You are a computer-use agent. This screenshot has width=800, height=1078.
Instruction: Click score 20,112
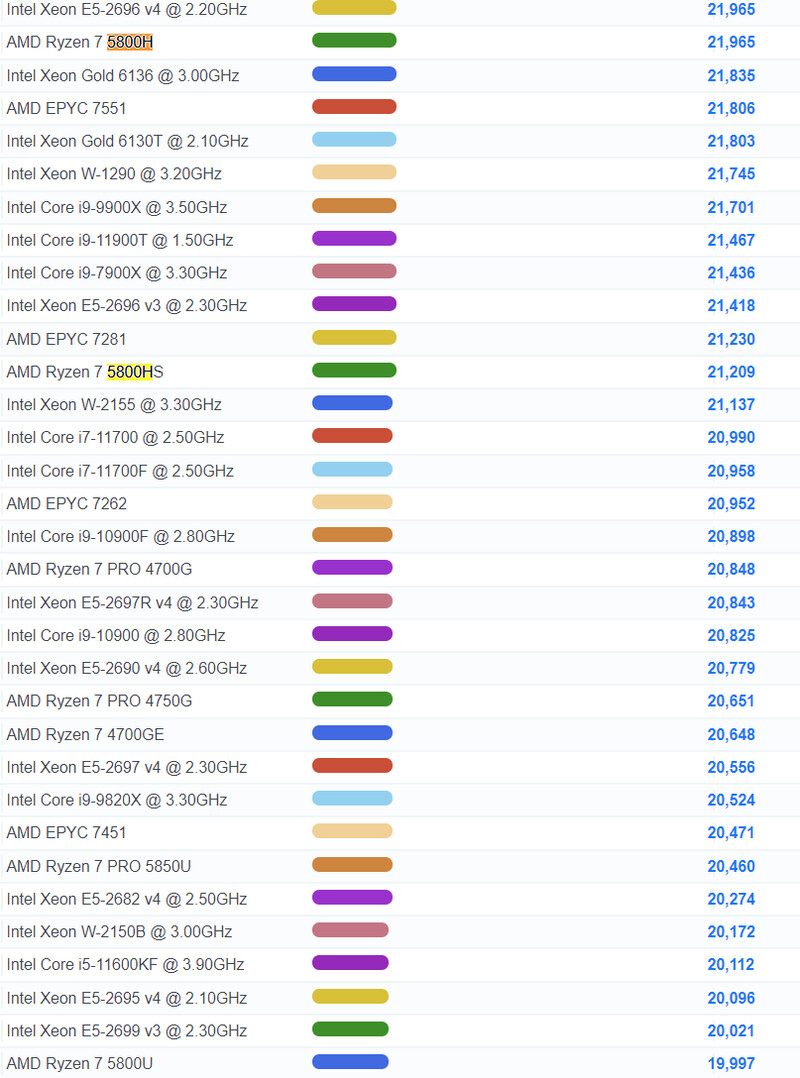(731, 965)
